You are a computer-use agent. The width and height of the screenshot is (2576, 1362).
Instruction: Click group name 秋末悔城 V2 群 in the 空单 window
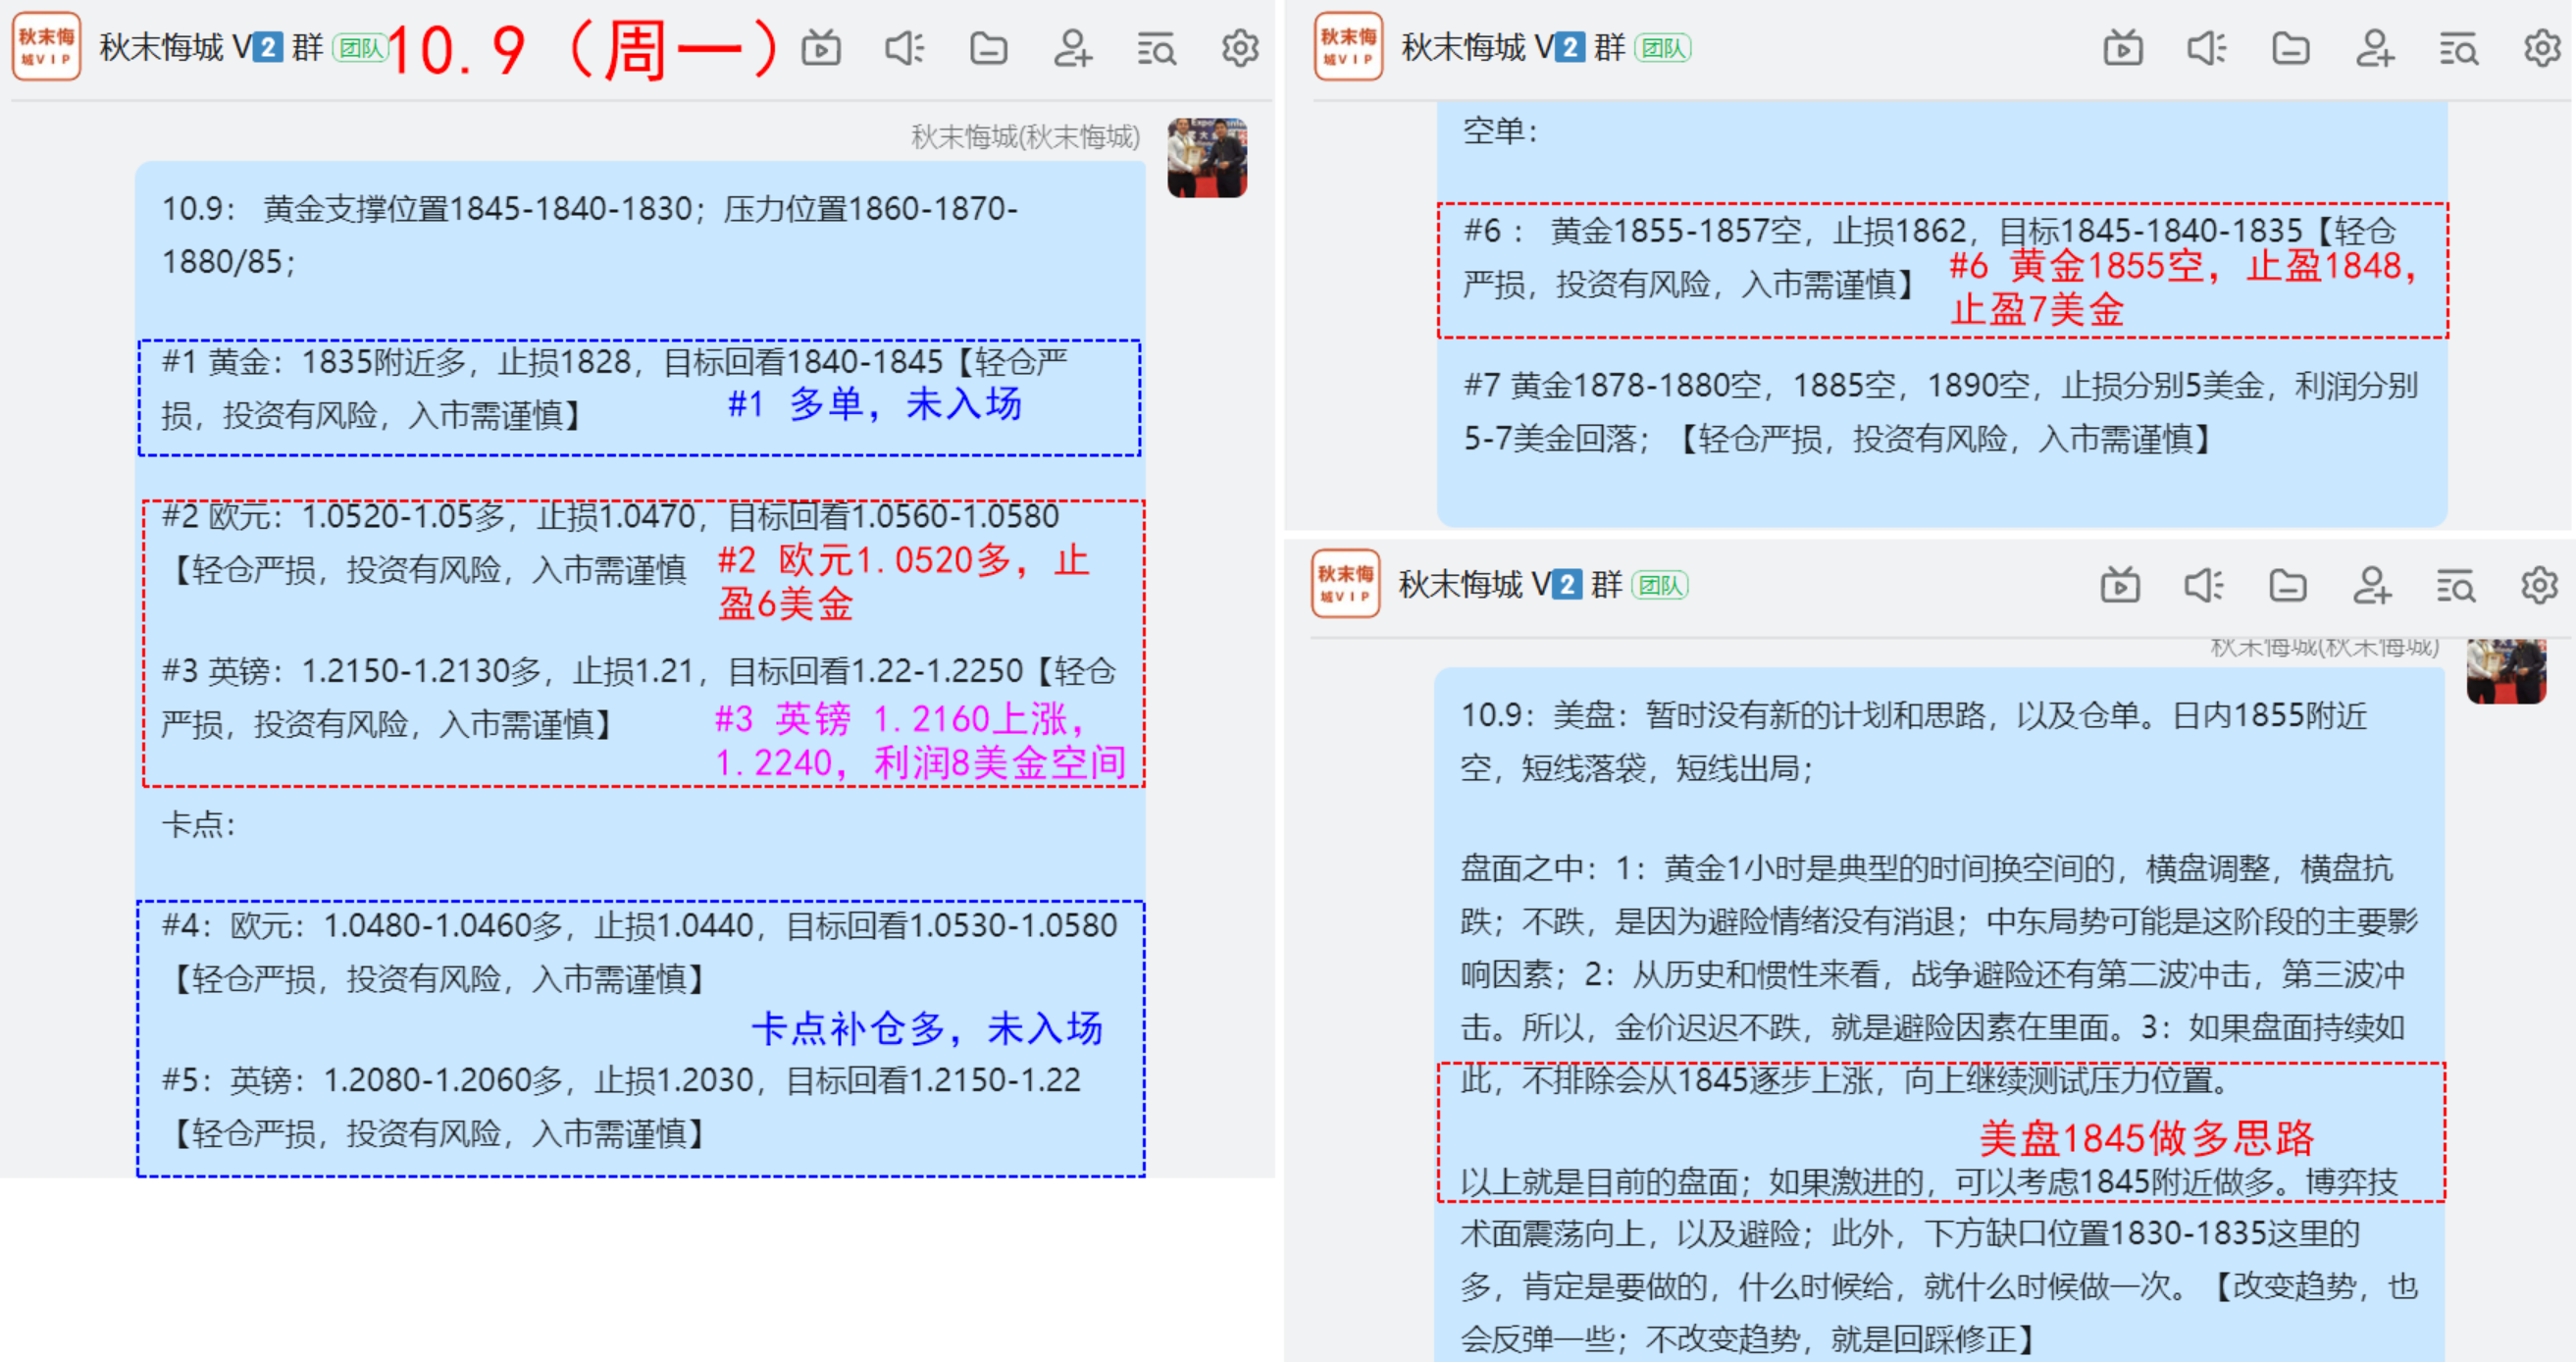tap(1513, 47)
